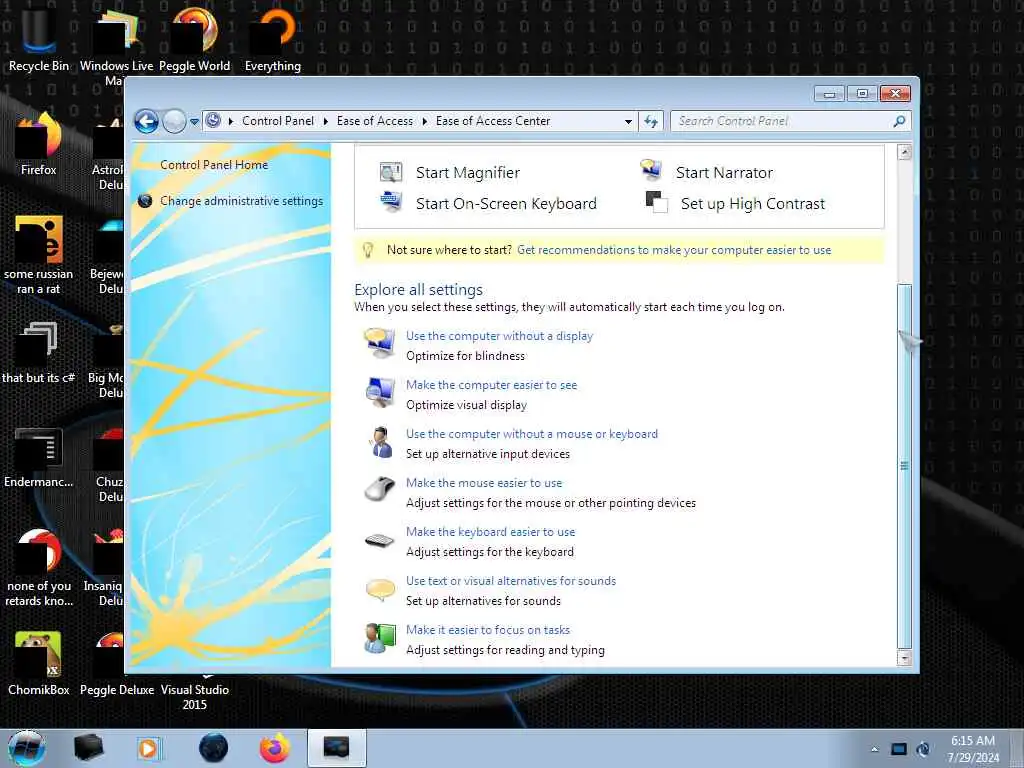Click the Control Panel breadcrumb
The height and width of the screenshot is (768, 1024).
(x=278, y=121)
